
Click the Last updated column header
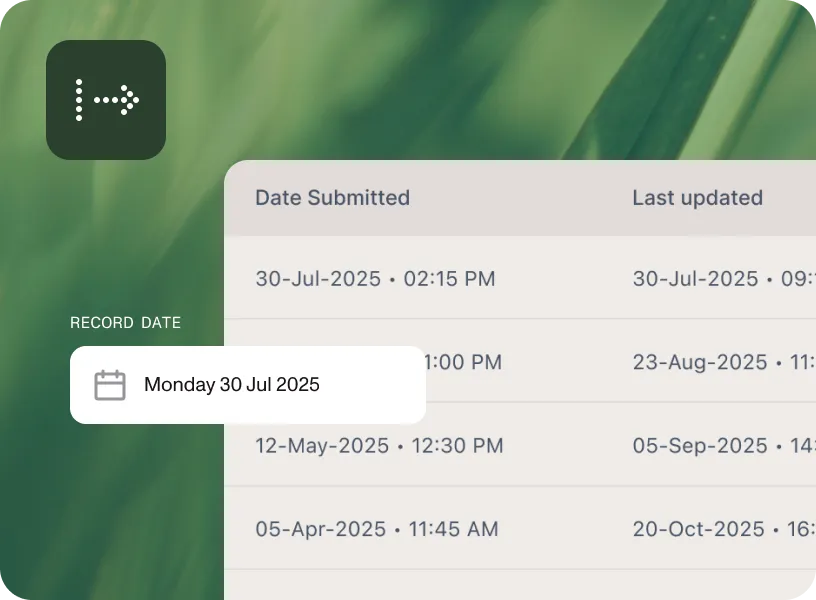coord(697,198)
